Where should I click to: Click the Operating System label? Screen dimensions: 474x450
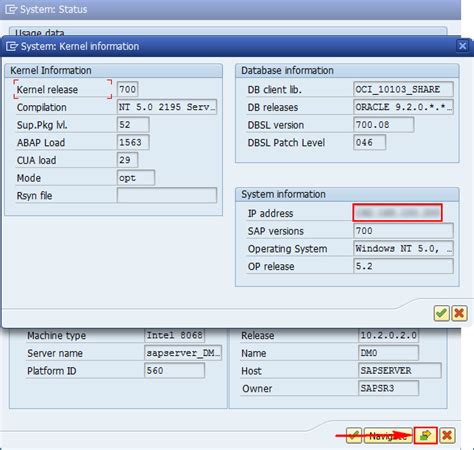(x=287, y=249)
